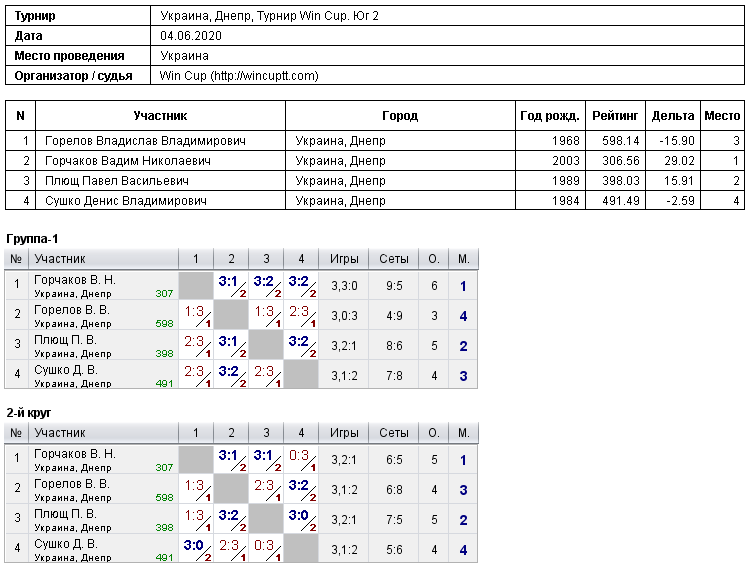The image size is (750, 568).
Task: Click participant 'Горчаков Вадим Николаевич'
Action: click(128, 161)
